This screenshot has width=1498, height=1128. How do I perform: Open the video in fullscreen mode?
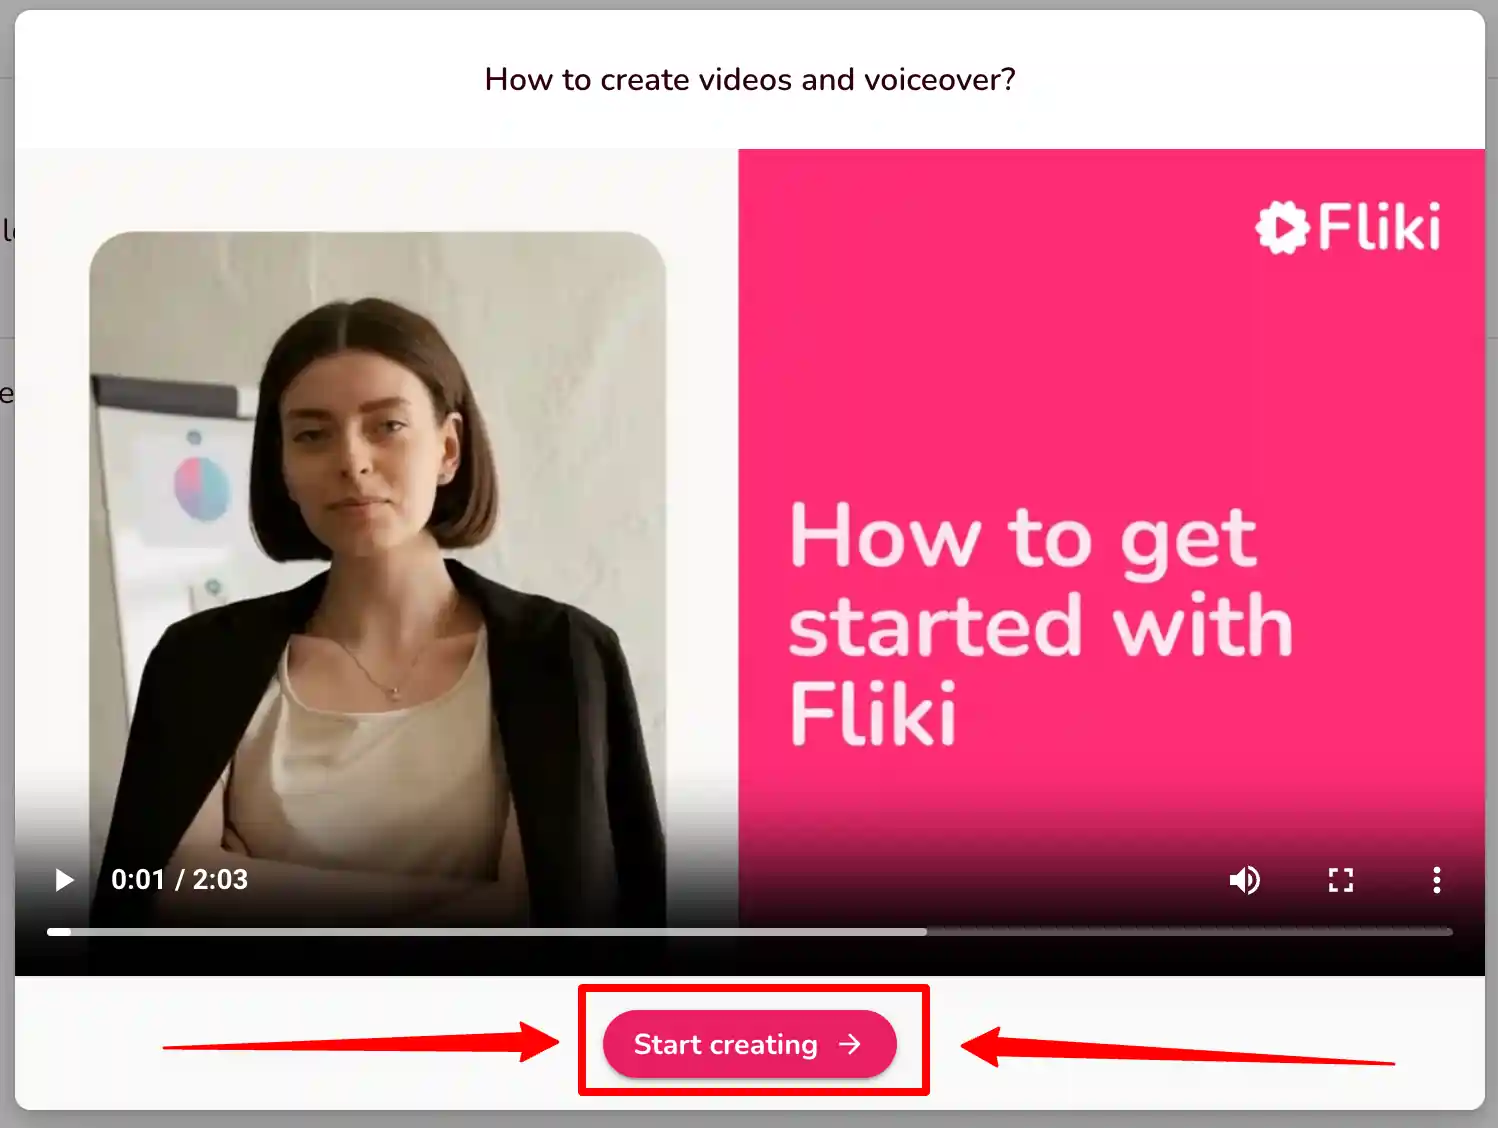(1341, 880)
